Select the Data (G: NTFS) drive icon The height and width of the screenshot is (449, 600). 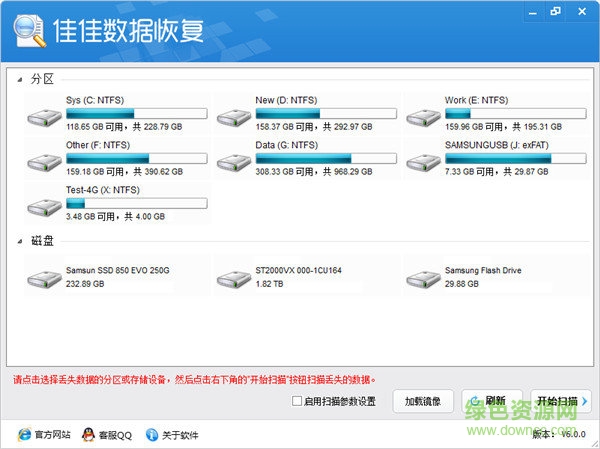click(x=234, y=162)
